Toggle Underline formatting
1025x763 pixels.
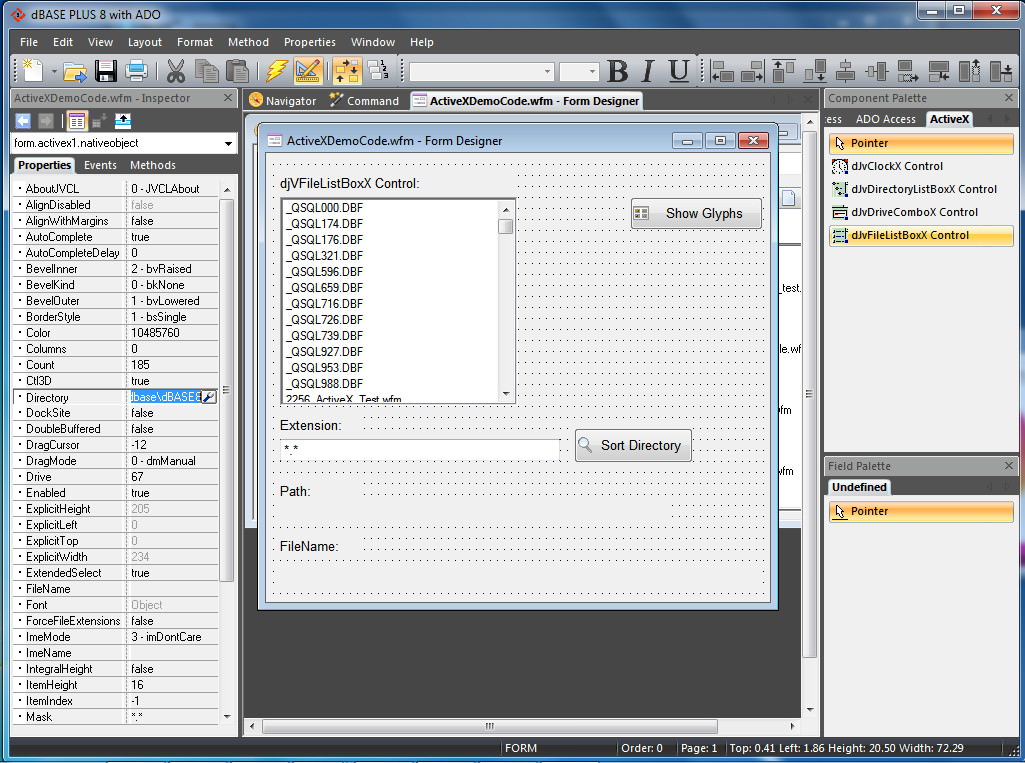tap(679, 71)
